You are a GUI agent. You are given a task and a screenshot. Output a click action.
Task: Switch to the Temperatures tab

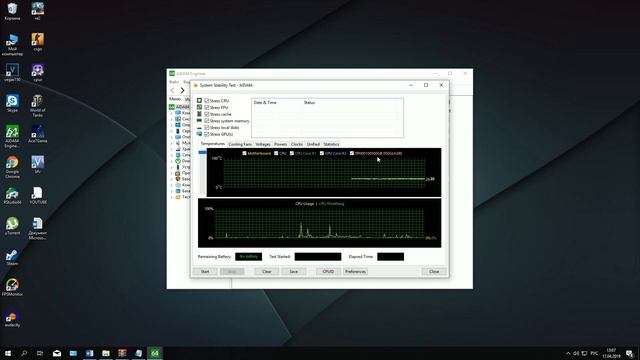(213, 144)
